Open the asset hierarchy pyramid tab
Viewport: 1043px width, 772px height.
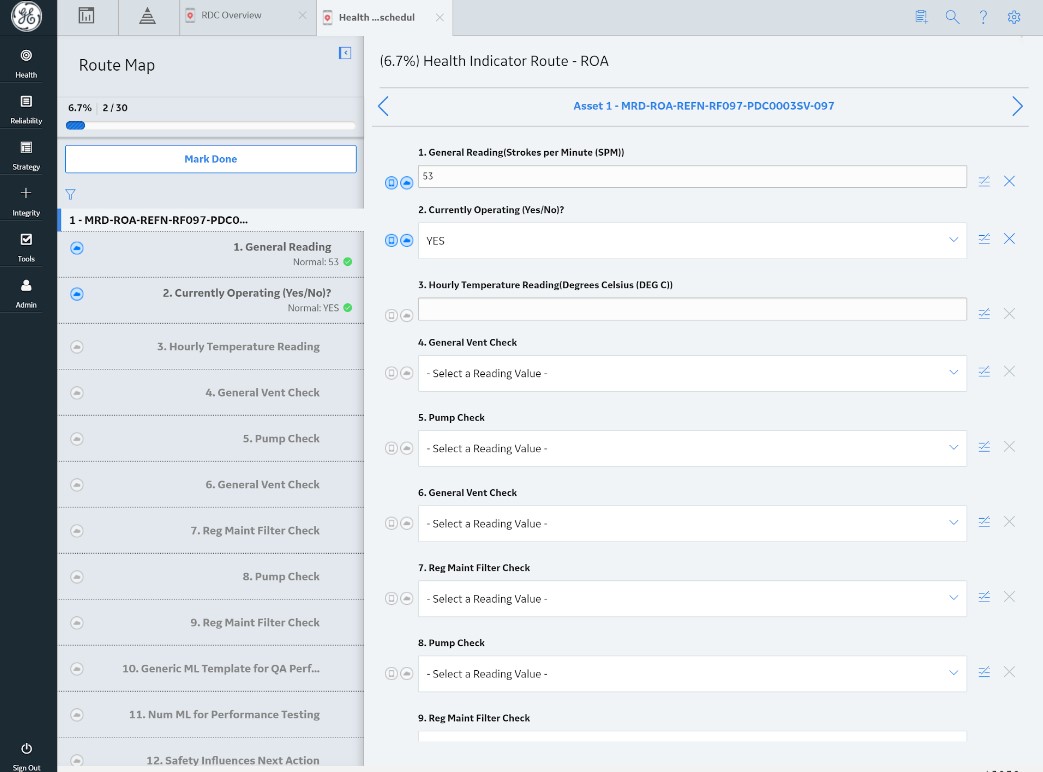coord(148,16)
